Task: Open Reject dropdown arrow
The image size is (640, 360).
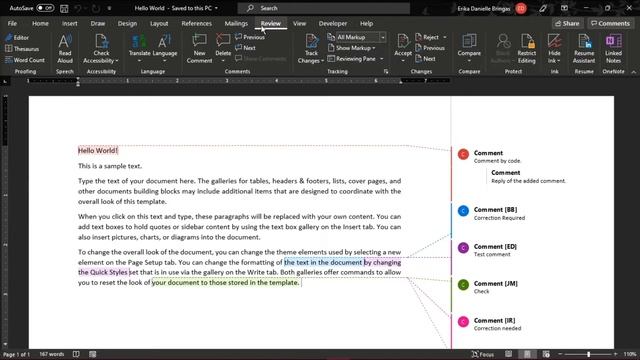Action: [x=444, y=37]
